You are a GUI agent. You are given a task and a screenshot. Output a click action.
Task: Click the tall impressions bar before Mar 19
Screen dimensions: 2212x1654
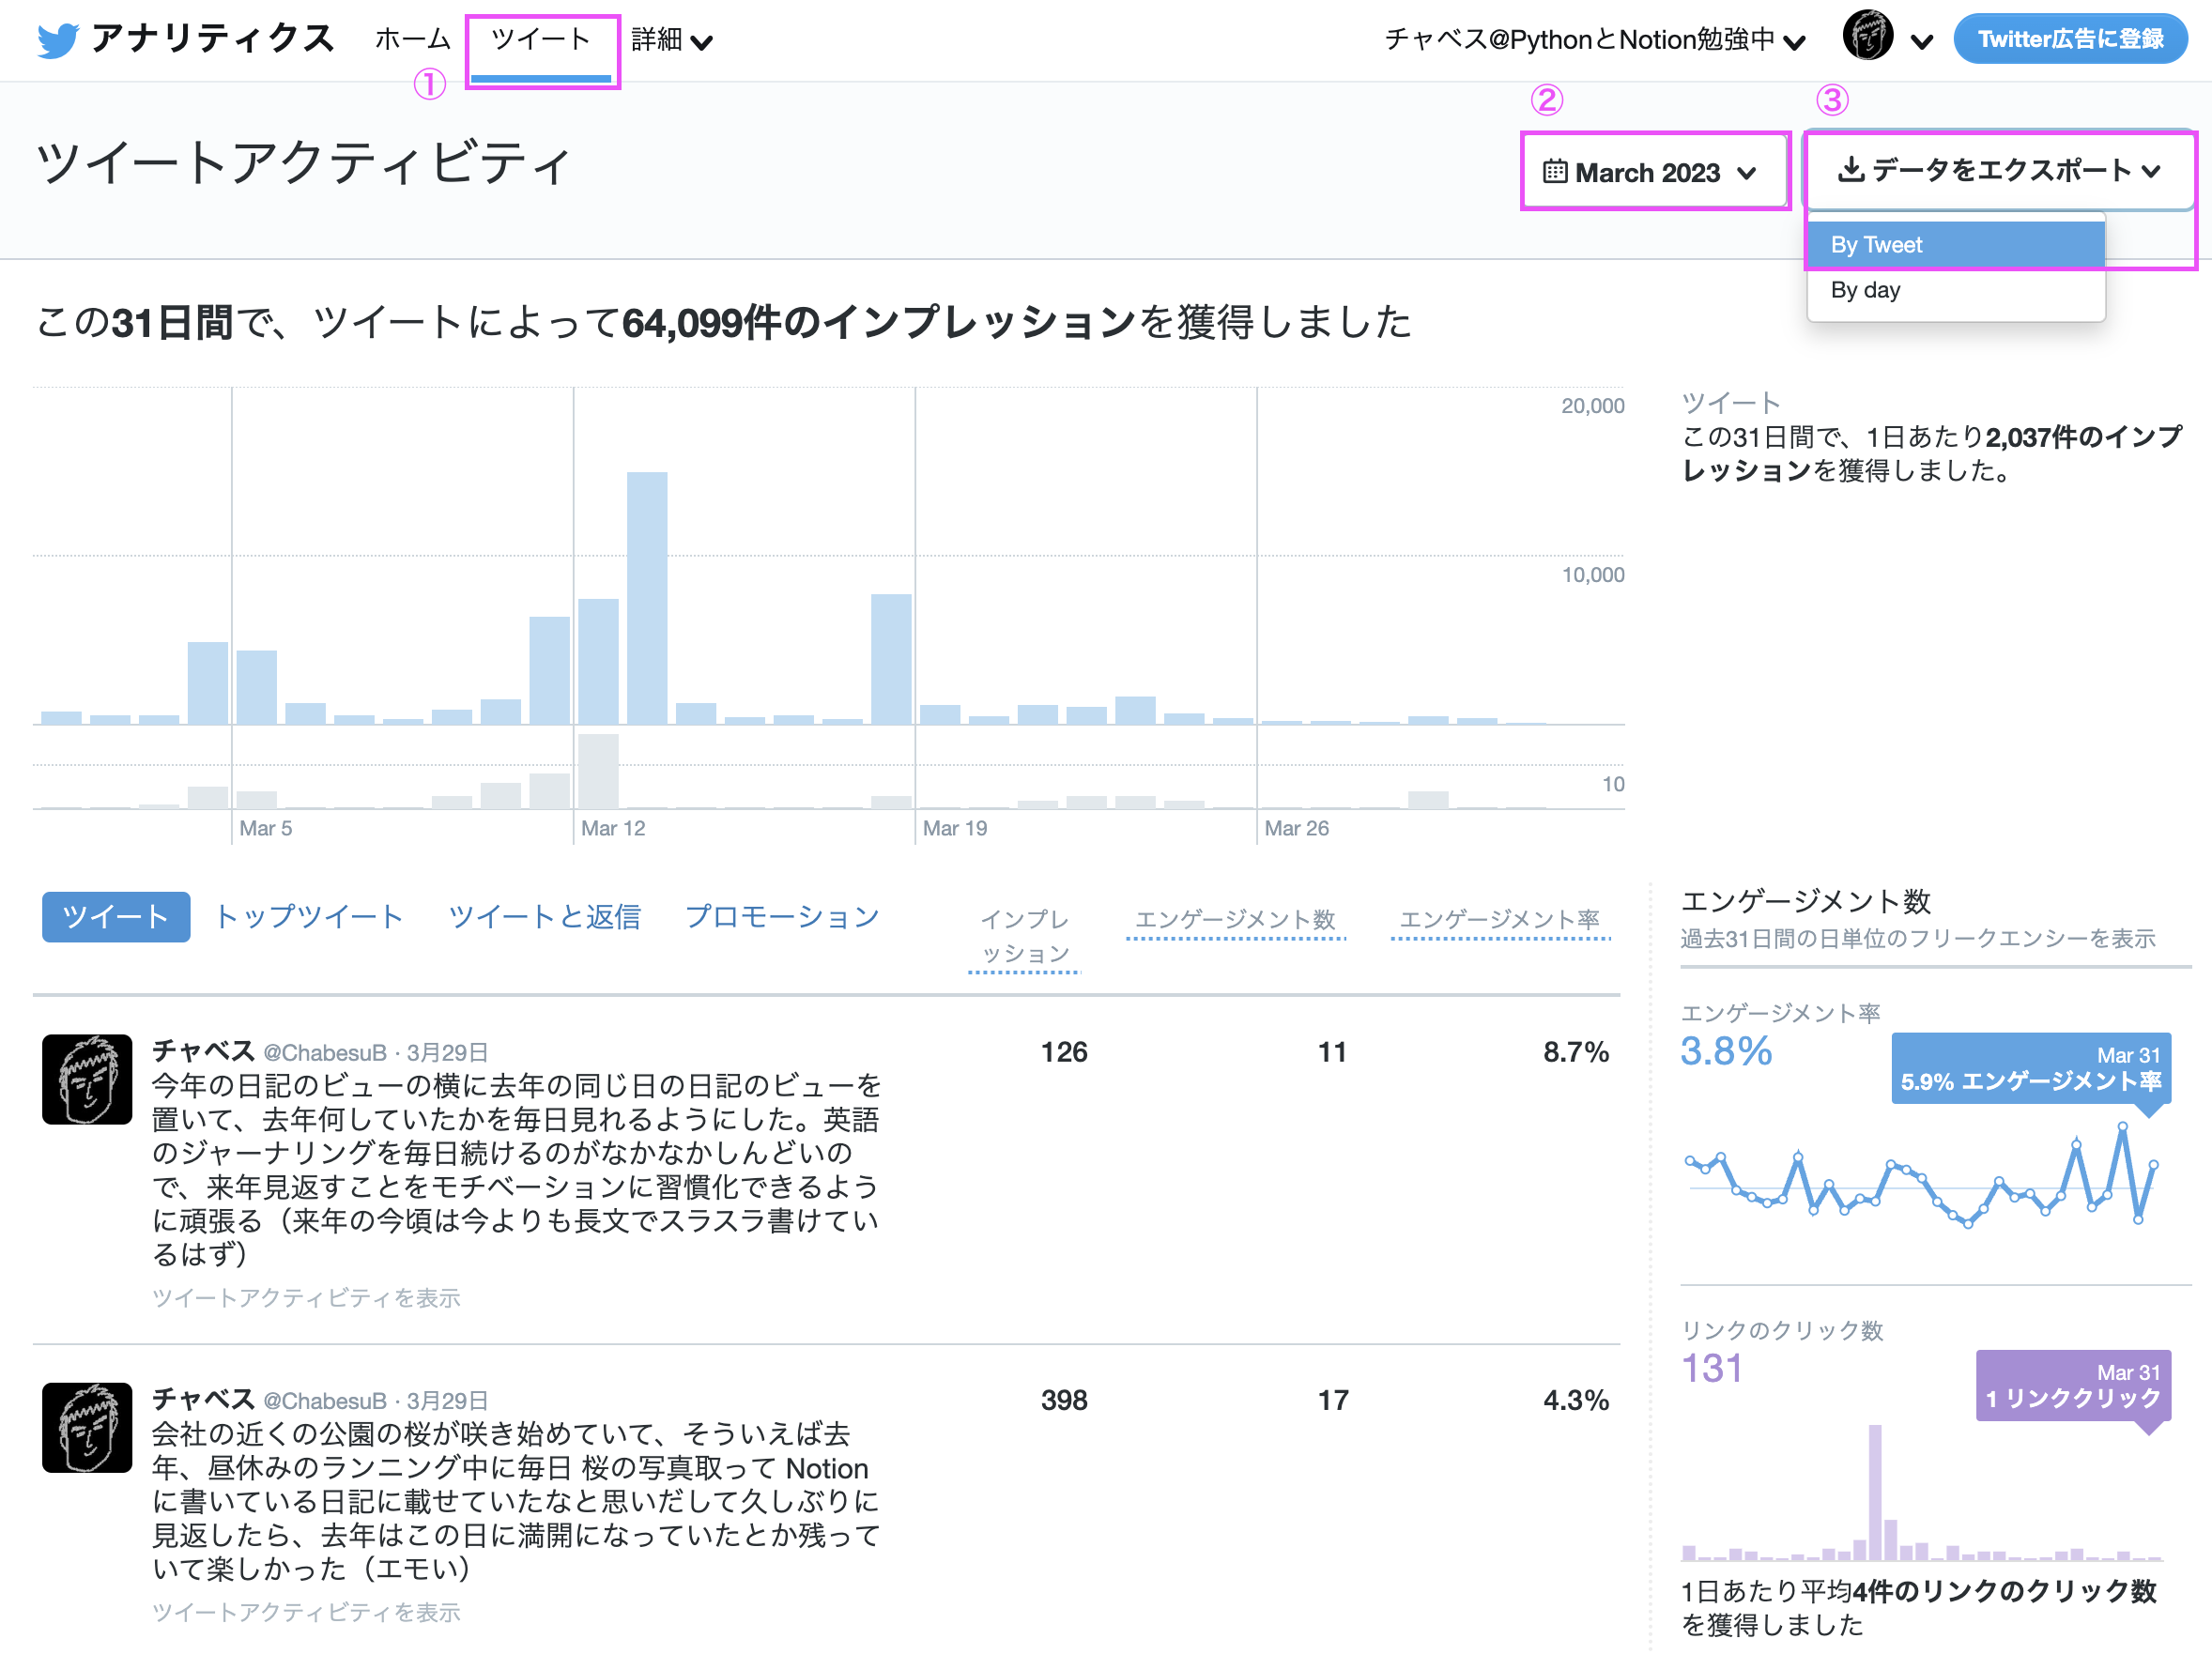tap(891, 659)
